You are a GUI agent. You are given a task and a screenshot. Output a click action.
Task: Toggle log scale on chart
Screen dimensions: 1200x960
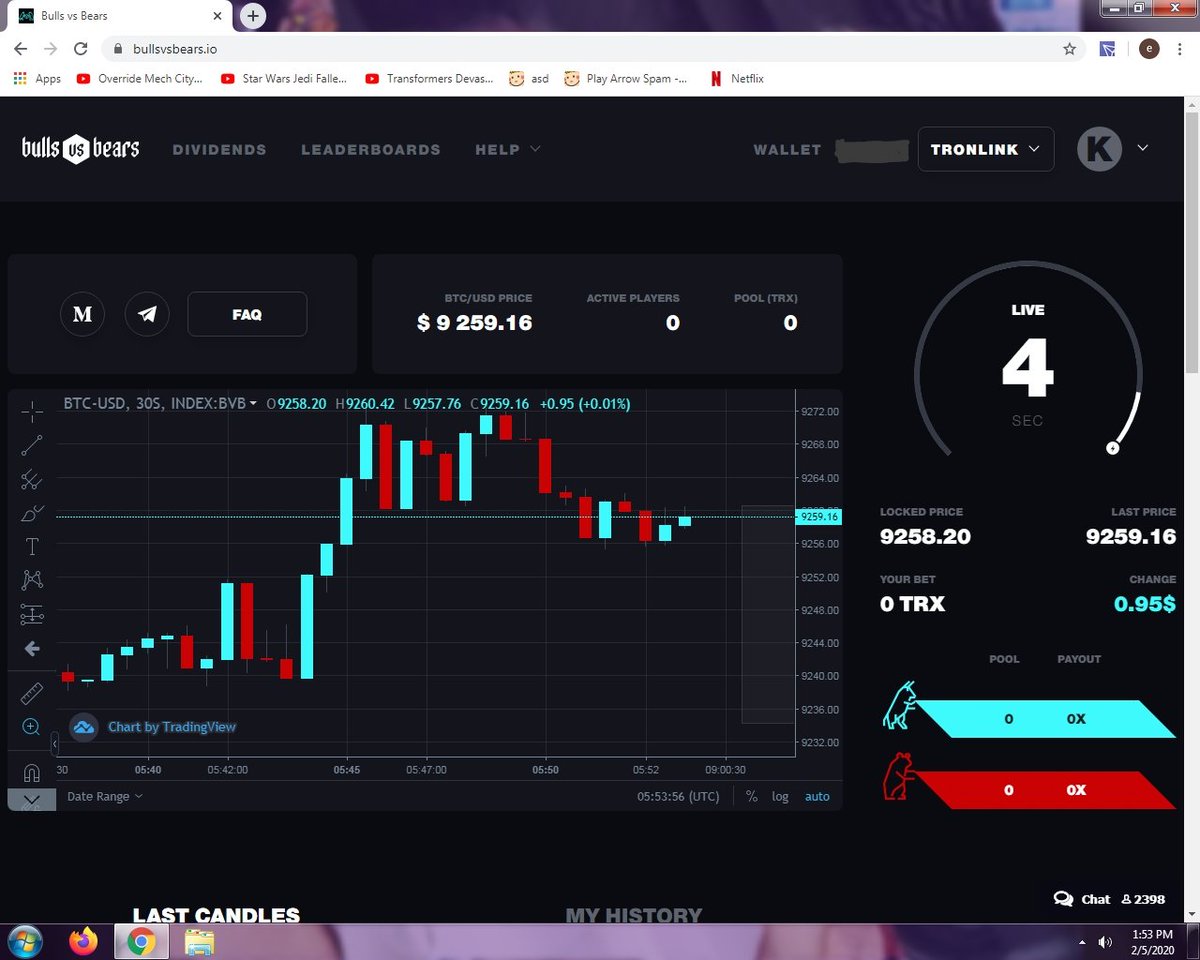pyautogui.click(x=780, y=796)
